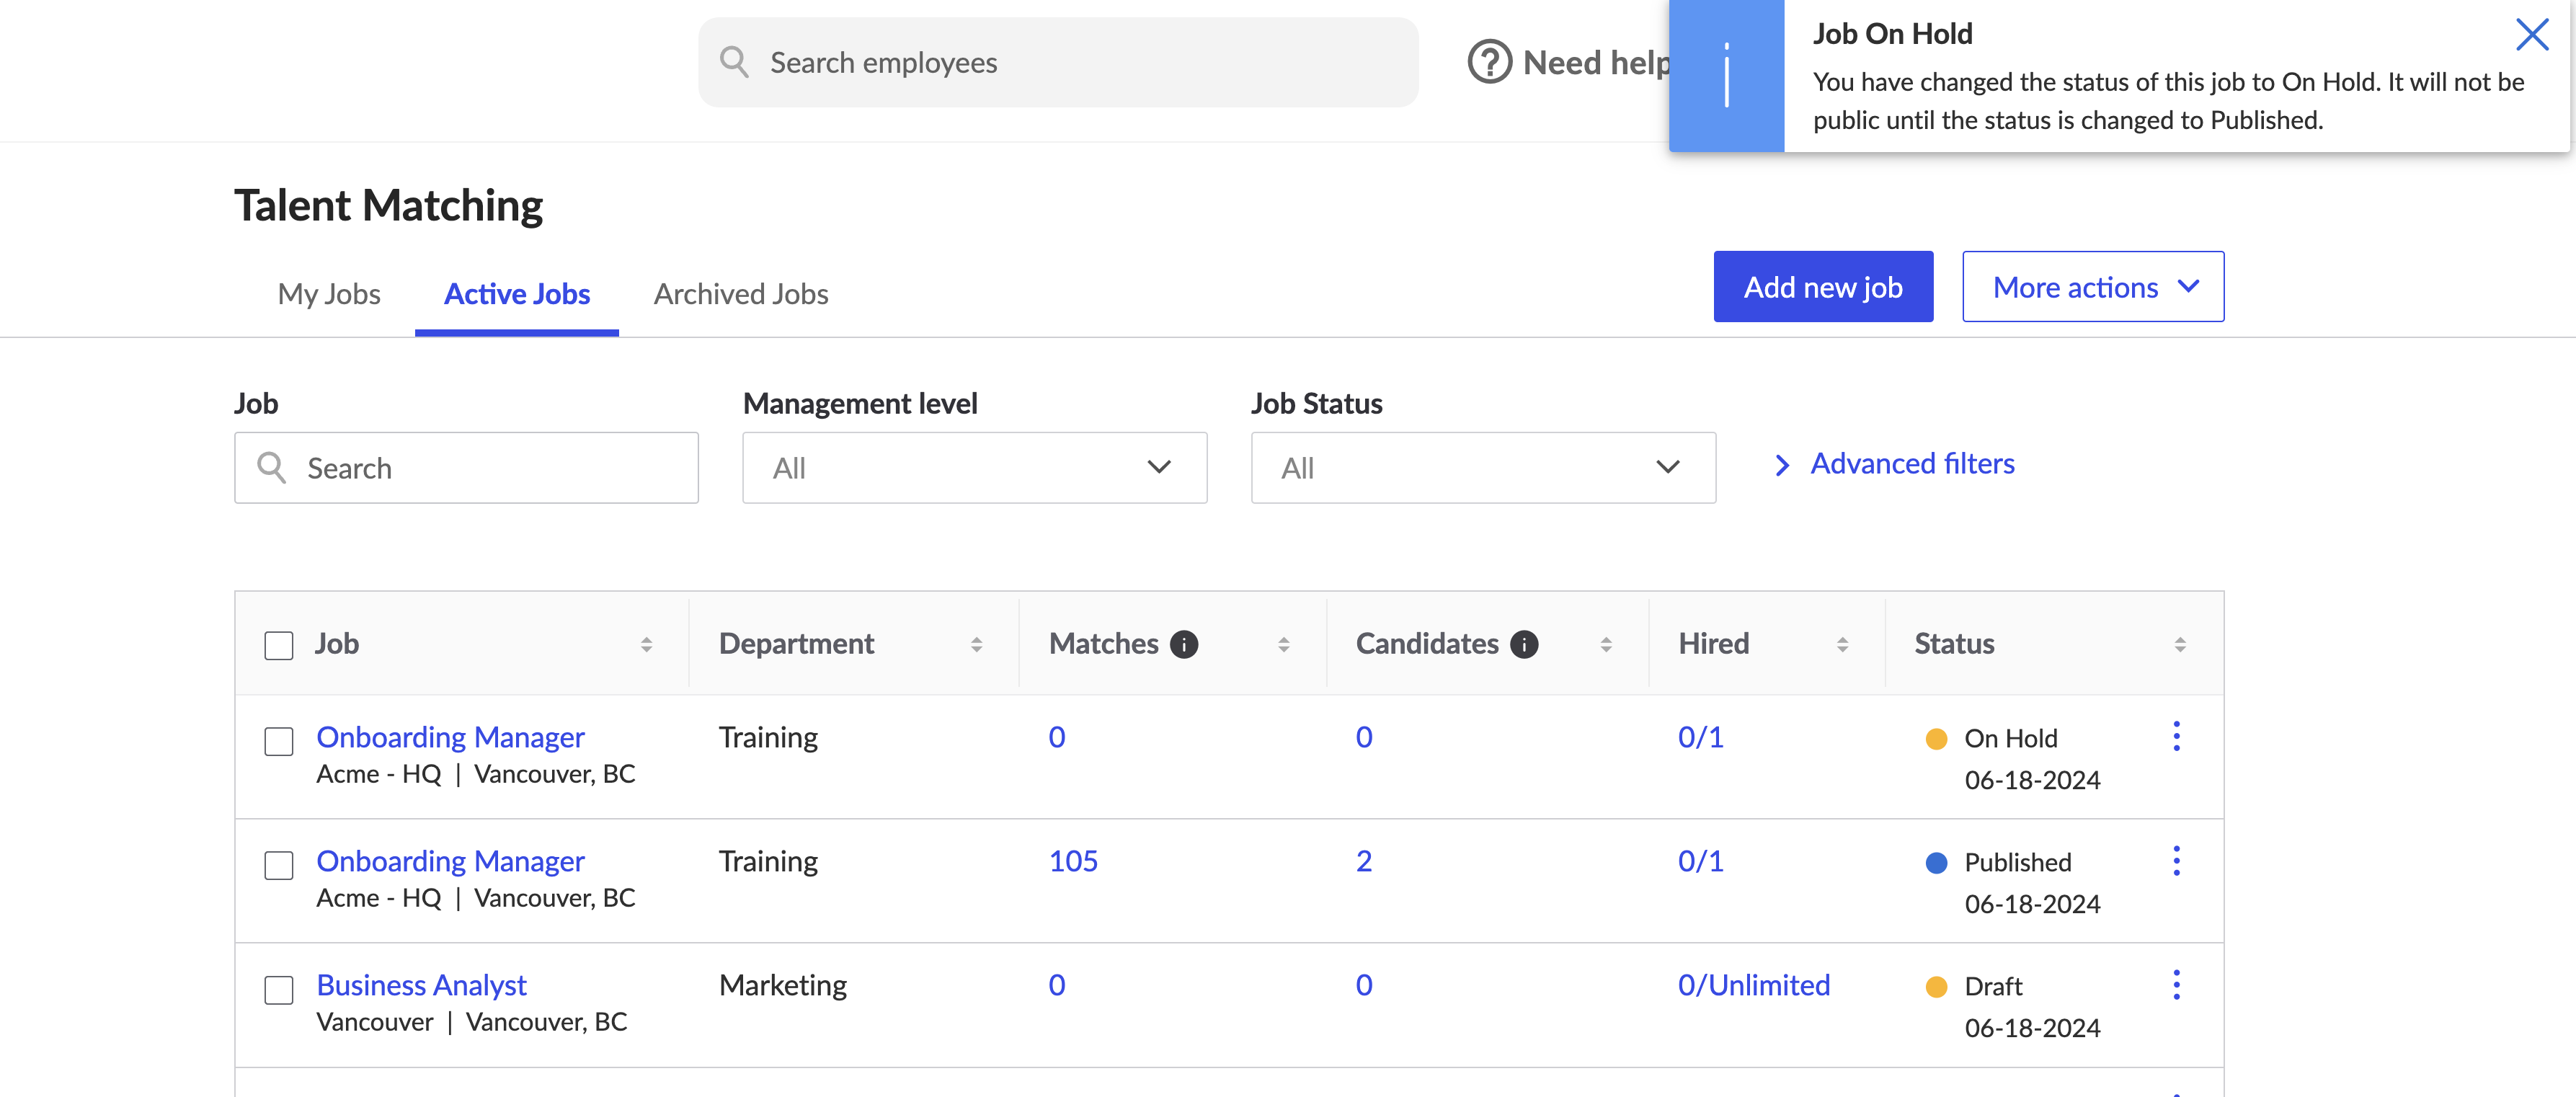The width and height of the screenshot is (2576, 1097).
Task: Click the Matches column info icon
Action: (1184, 644)
